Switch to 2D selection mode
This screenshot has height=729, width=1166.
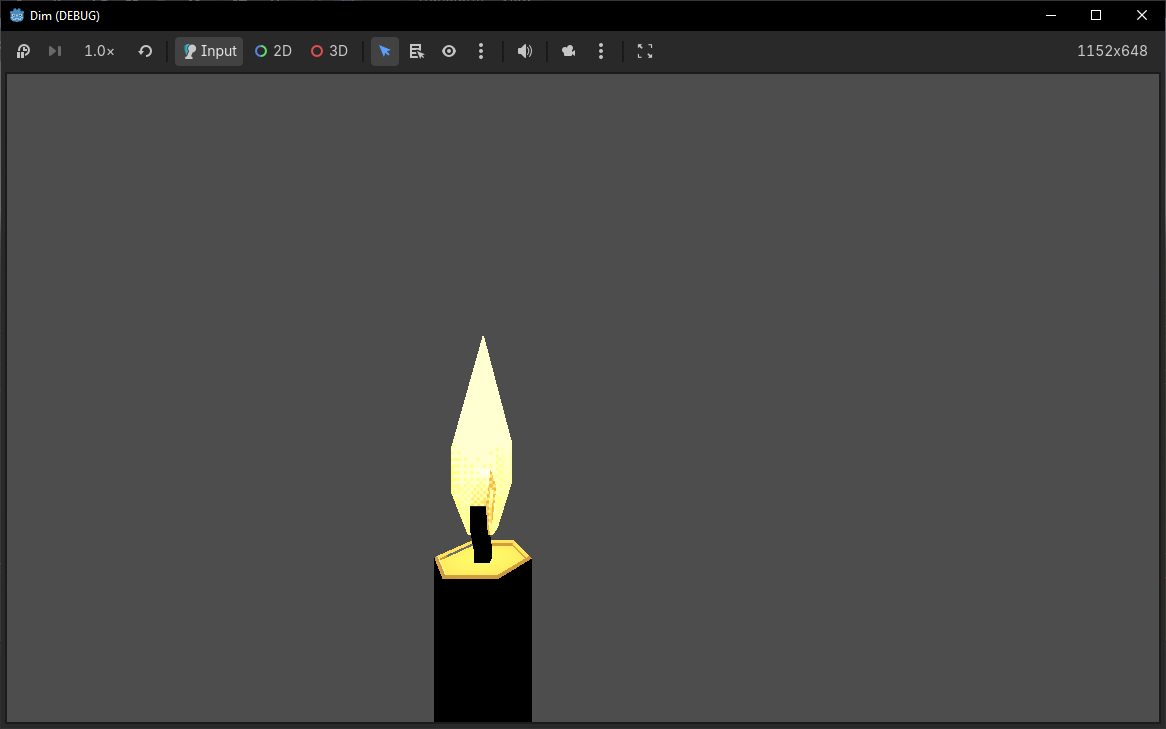coord(273,51)
